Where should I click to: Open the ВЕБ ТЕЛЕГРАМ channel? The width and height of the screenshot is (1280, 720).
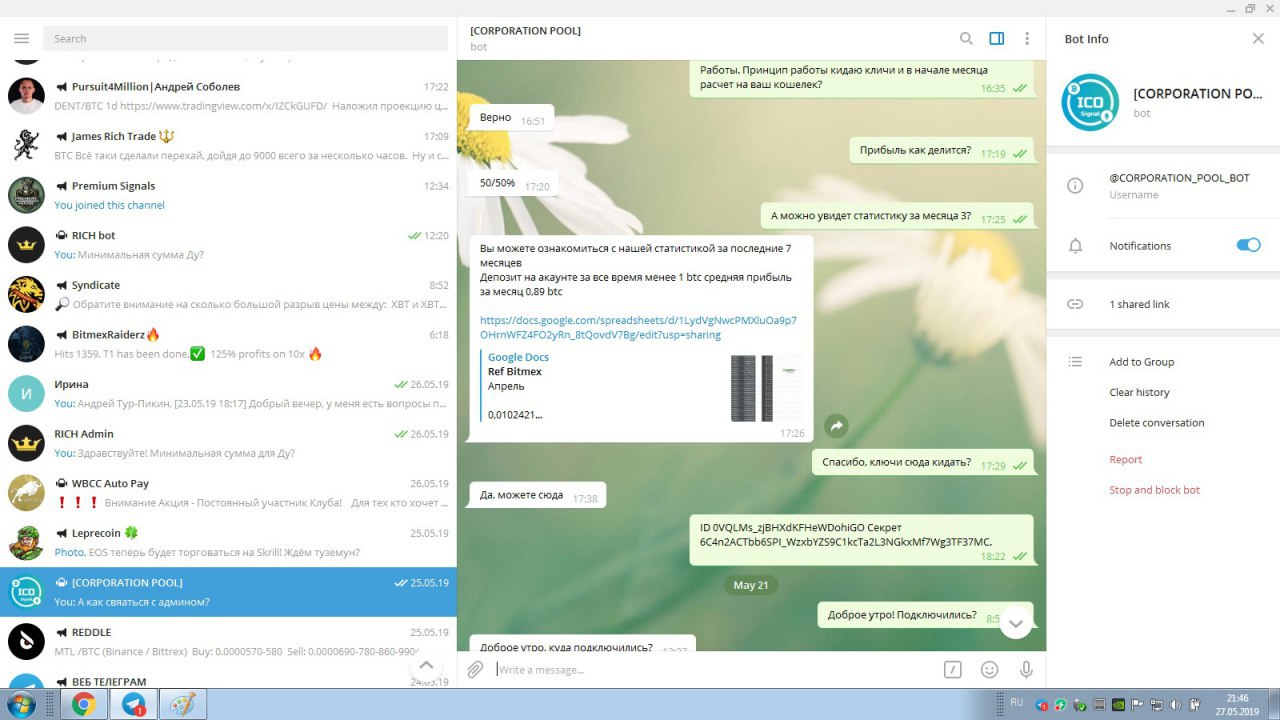228,679
